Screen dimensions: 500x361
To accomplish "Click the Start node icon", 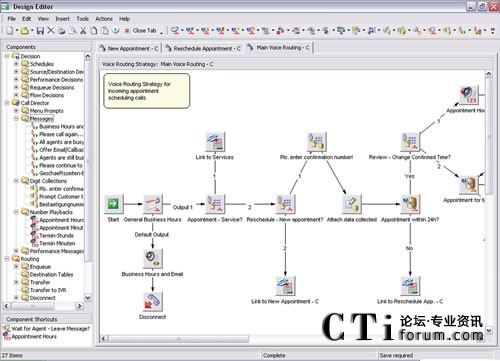I will 114,203.
